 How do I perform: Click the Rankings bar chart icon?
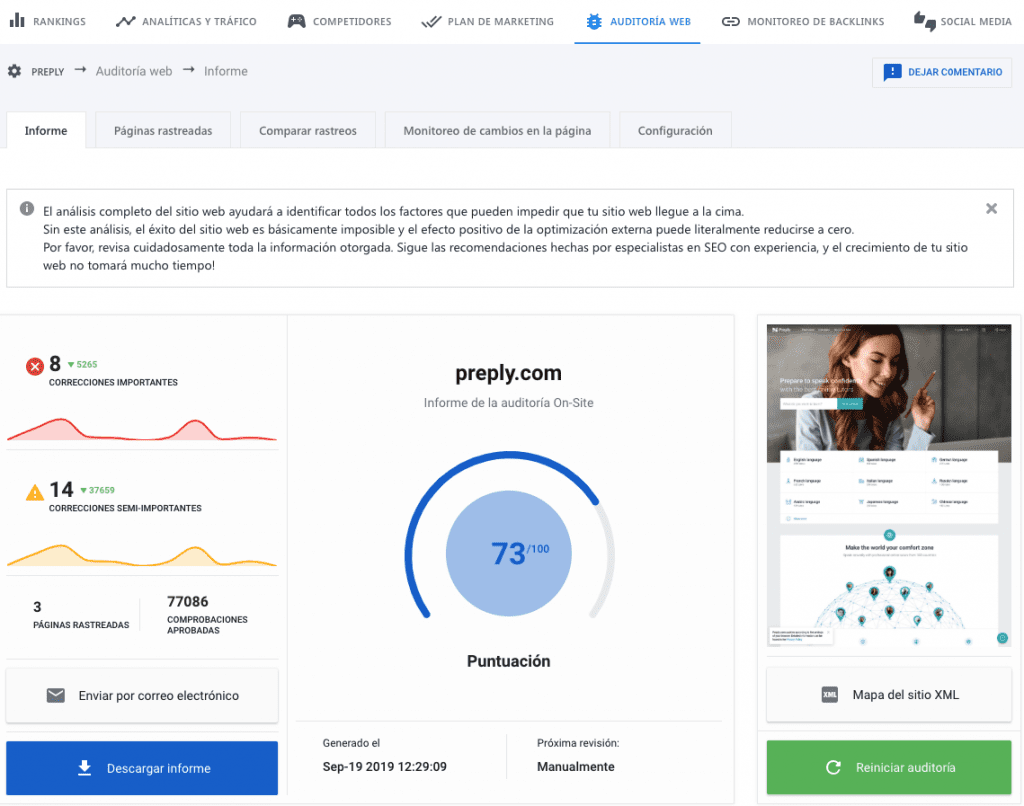coord(17,20)
